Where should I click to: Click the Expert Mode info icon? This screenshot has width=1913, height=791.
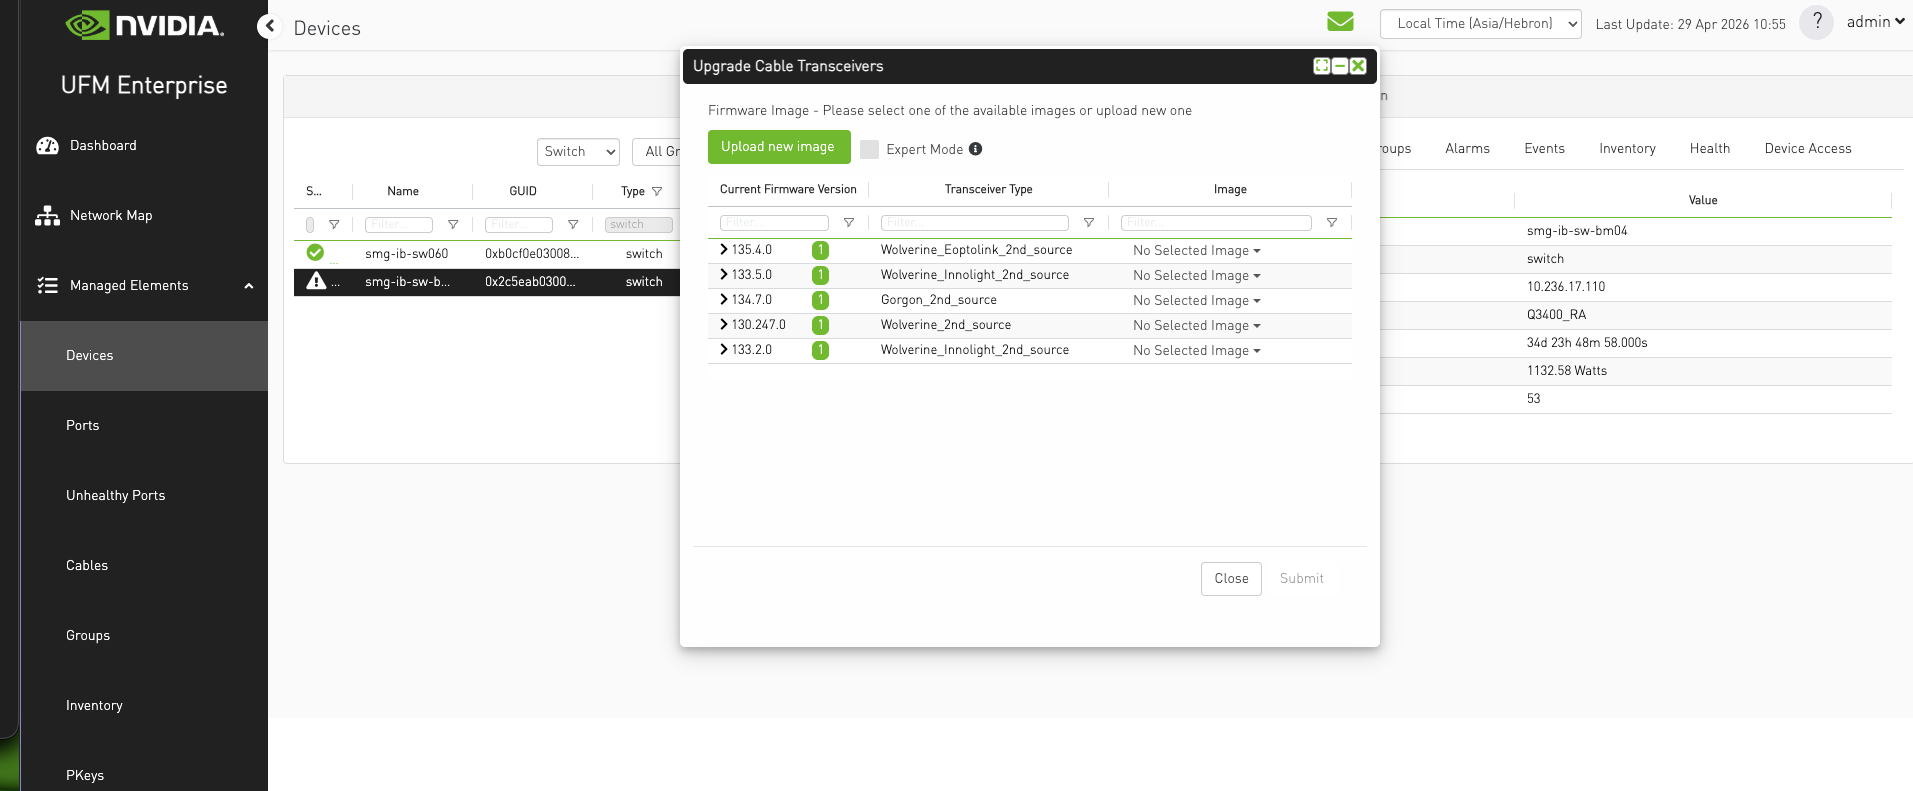(x=975, y=149)
